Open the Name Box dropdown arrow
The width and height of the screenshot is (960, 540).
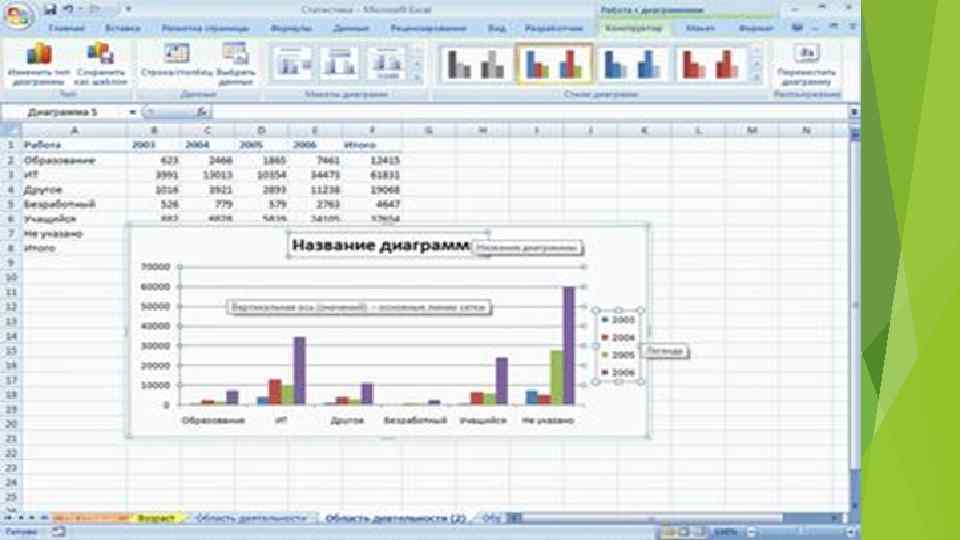[x=132, y=112]
